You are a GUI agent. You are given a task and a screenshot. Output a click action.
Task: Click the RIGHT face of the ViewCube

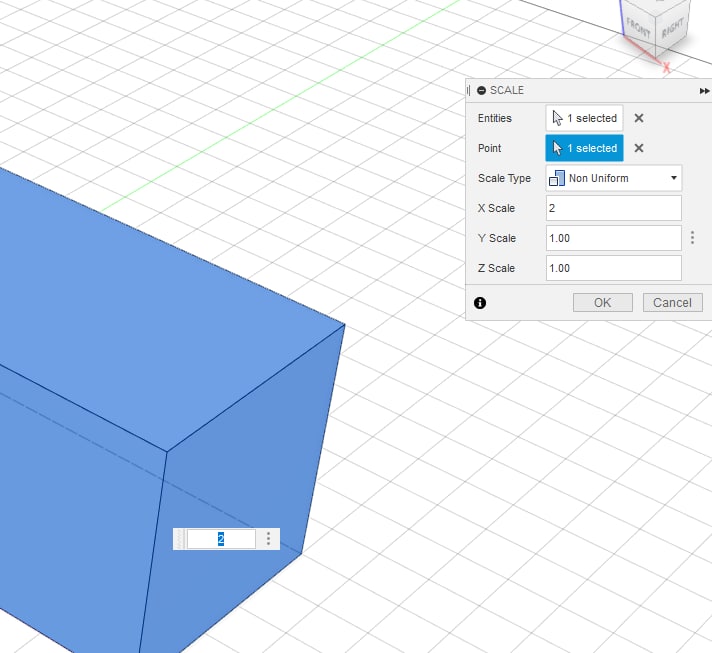click(x=672, y=28)
